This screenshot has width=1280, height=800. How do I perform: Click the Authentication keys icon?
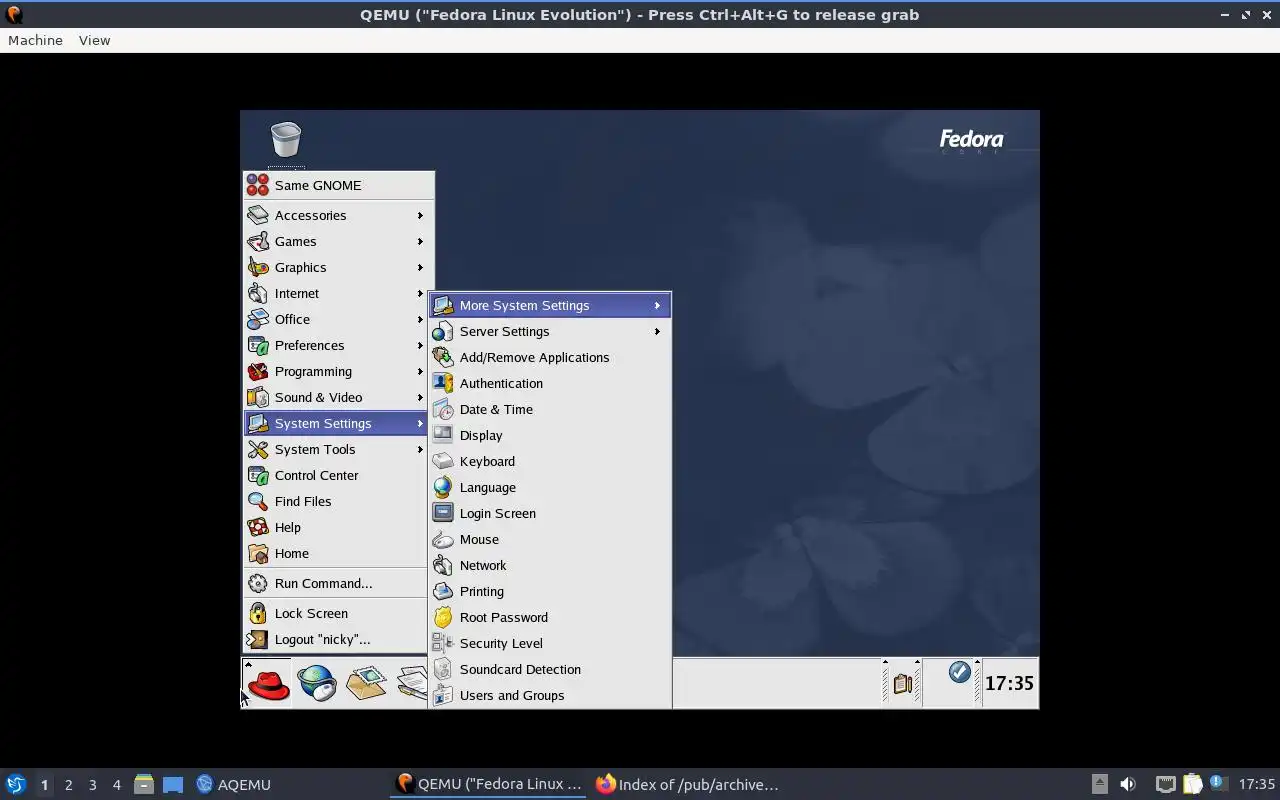point(443,383)
